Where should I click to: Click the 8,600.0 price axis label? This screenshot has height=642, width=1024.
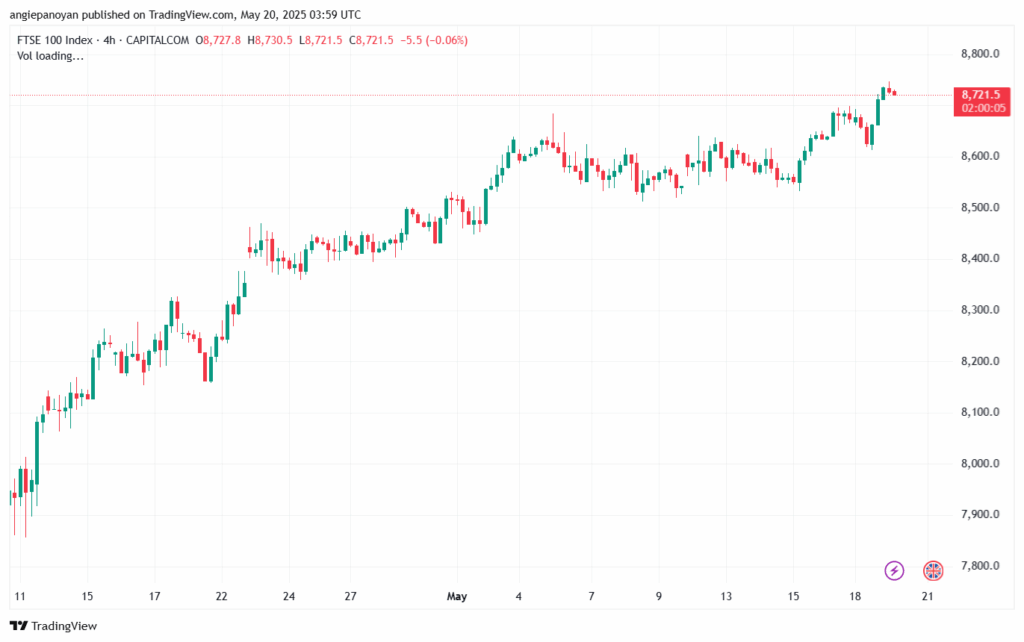pyautogui.click(x=980, y=156)
